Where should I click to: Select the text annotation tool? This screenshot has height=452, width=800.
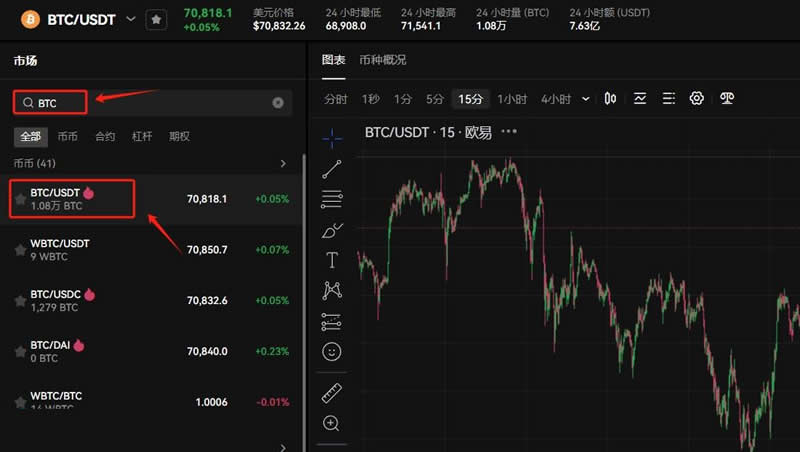click(332, 260)
